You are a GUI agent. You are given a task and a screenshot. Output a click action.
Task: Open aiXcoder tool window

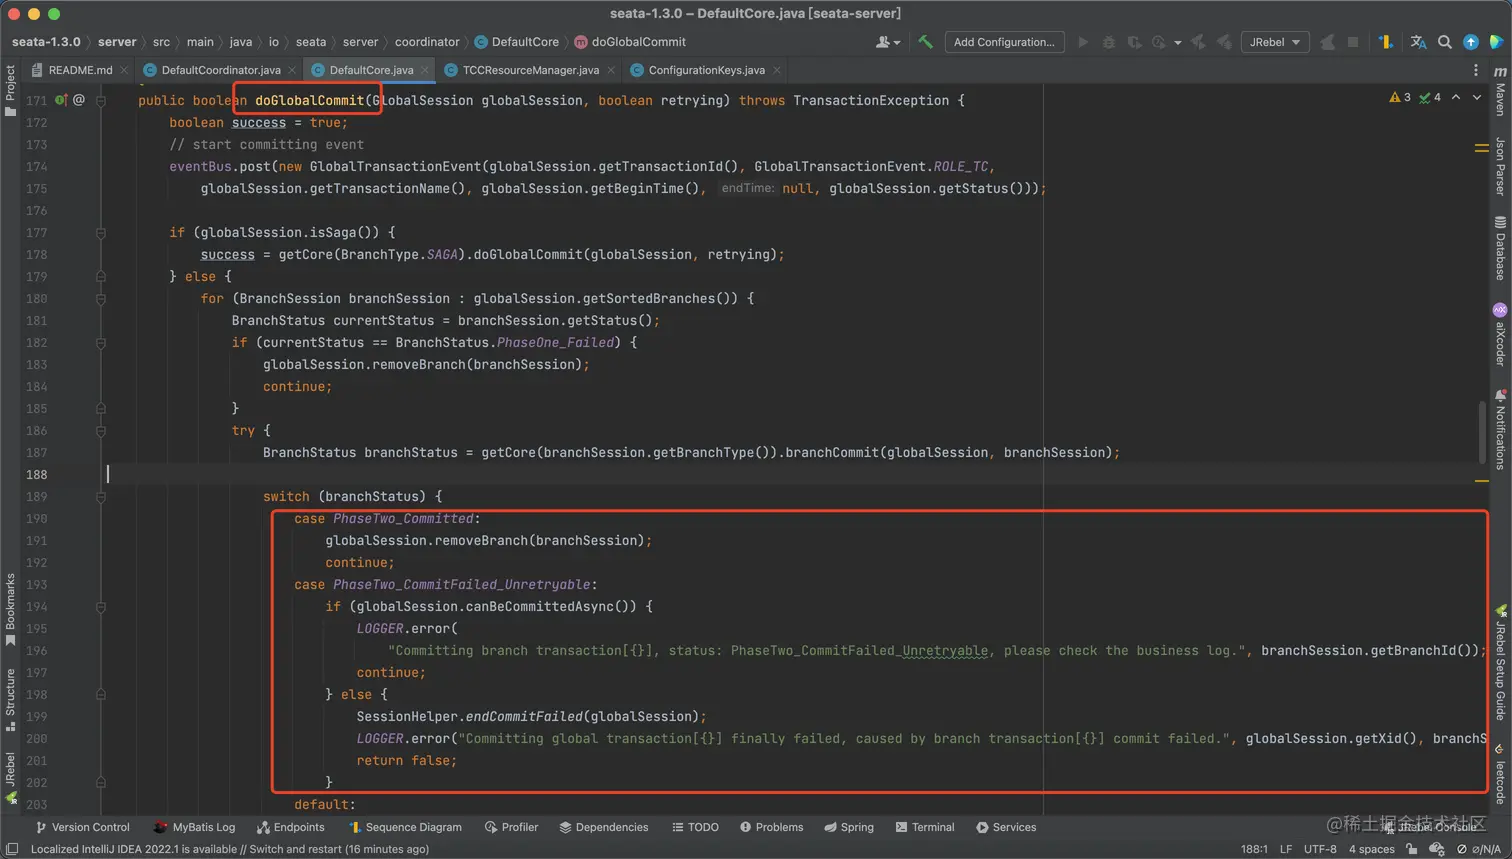[1500, 335]
